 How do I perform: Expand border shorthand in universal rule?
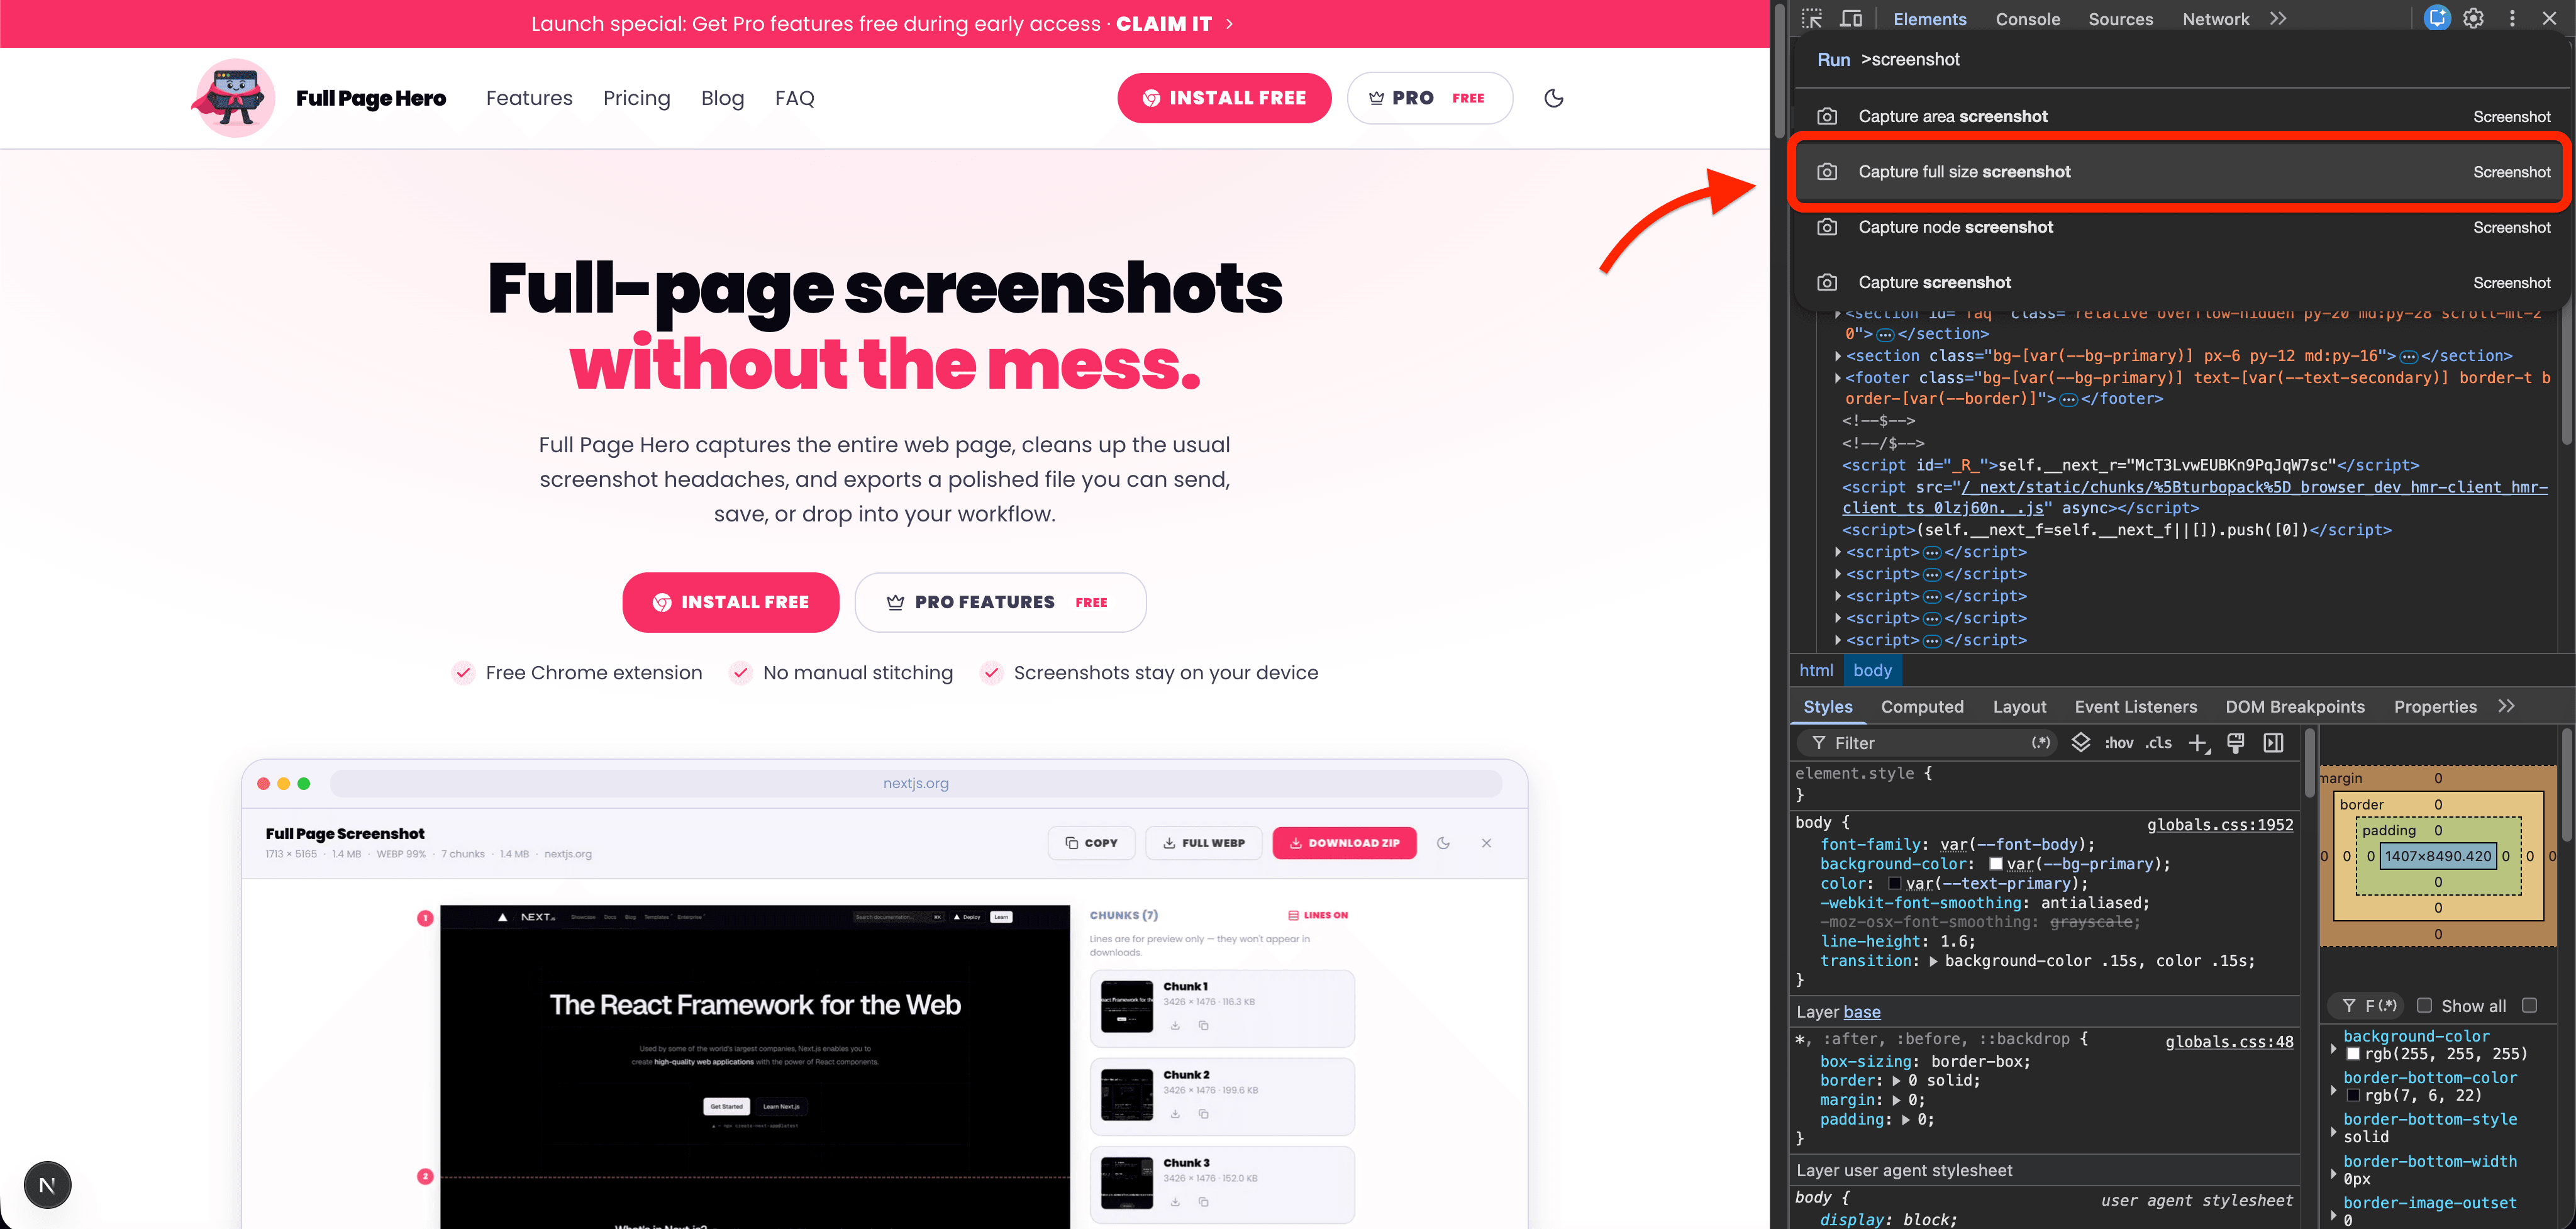(x=1896, y=1080)
